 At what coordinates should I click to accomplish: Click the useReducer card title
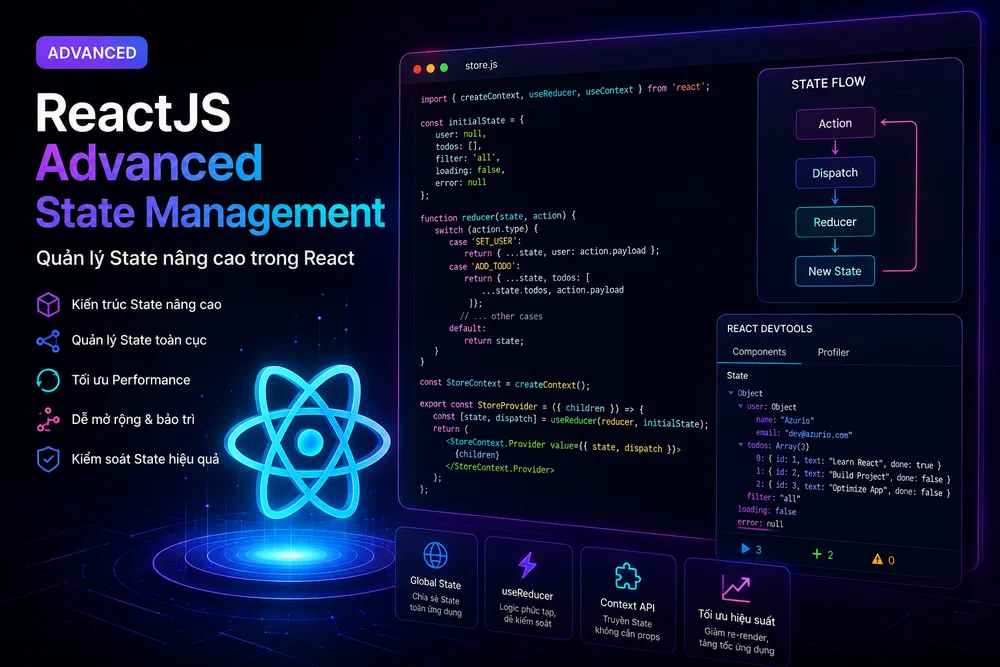pos(527,594)
